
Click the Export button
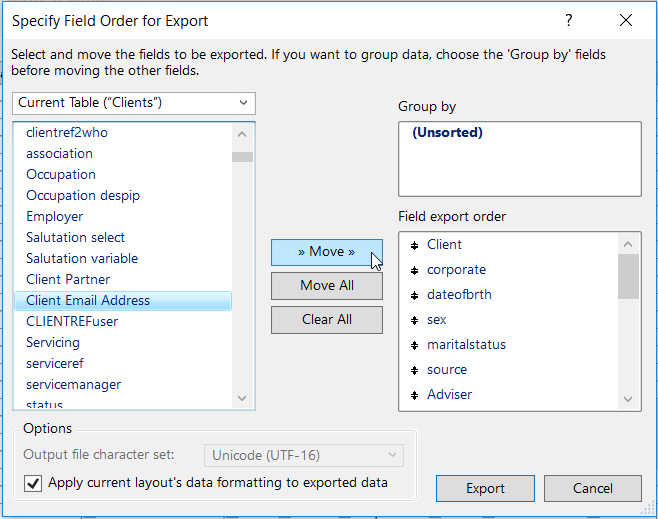tap(485, 488)
